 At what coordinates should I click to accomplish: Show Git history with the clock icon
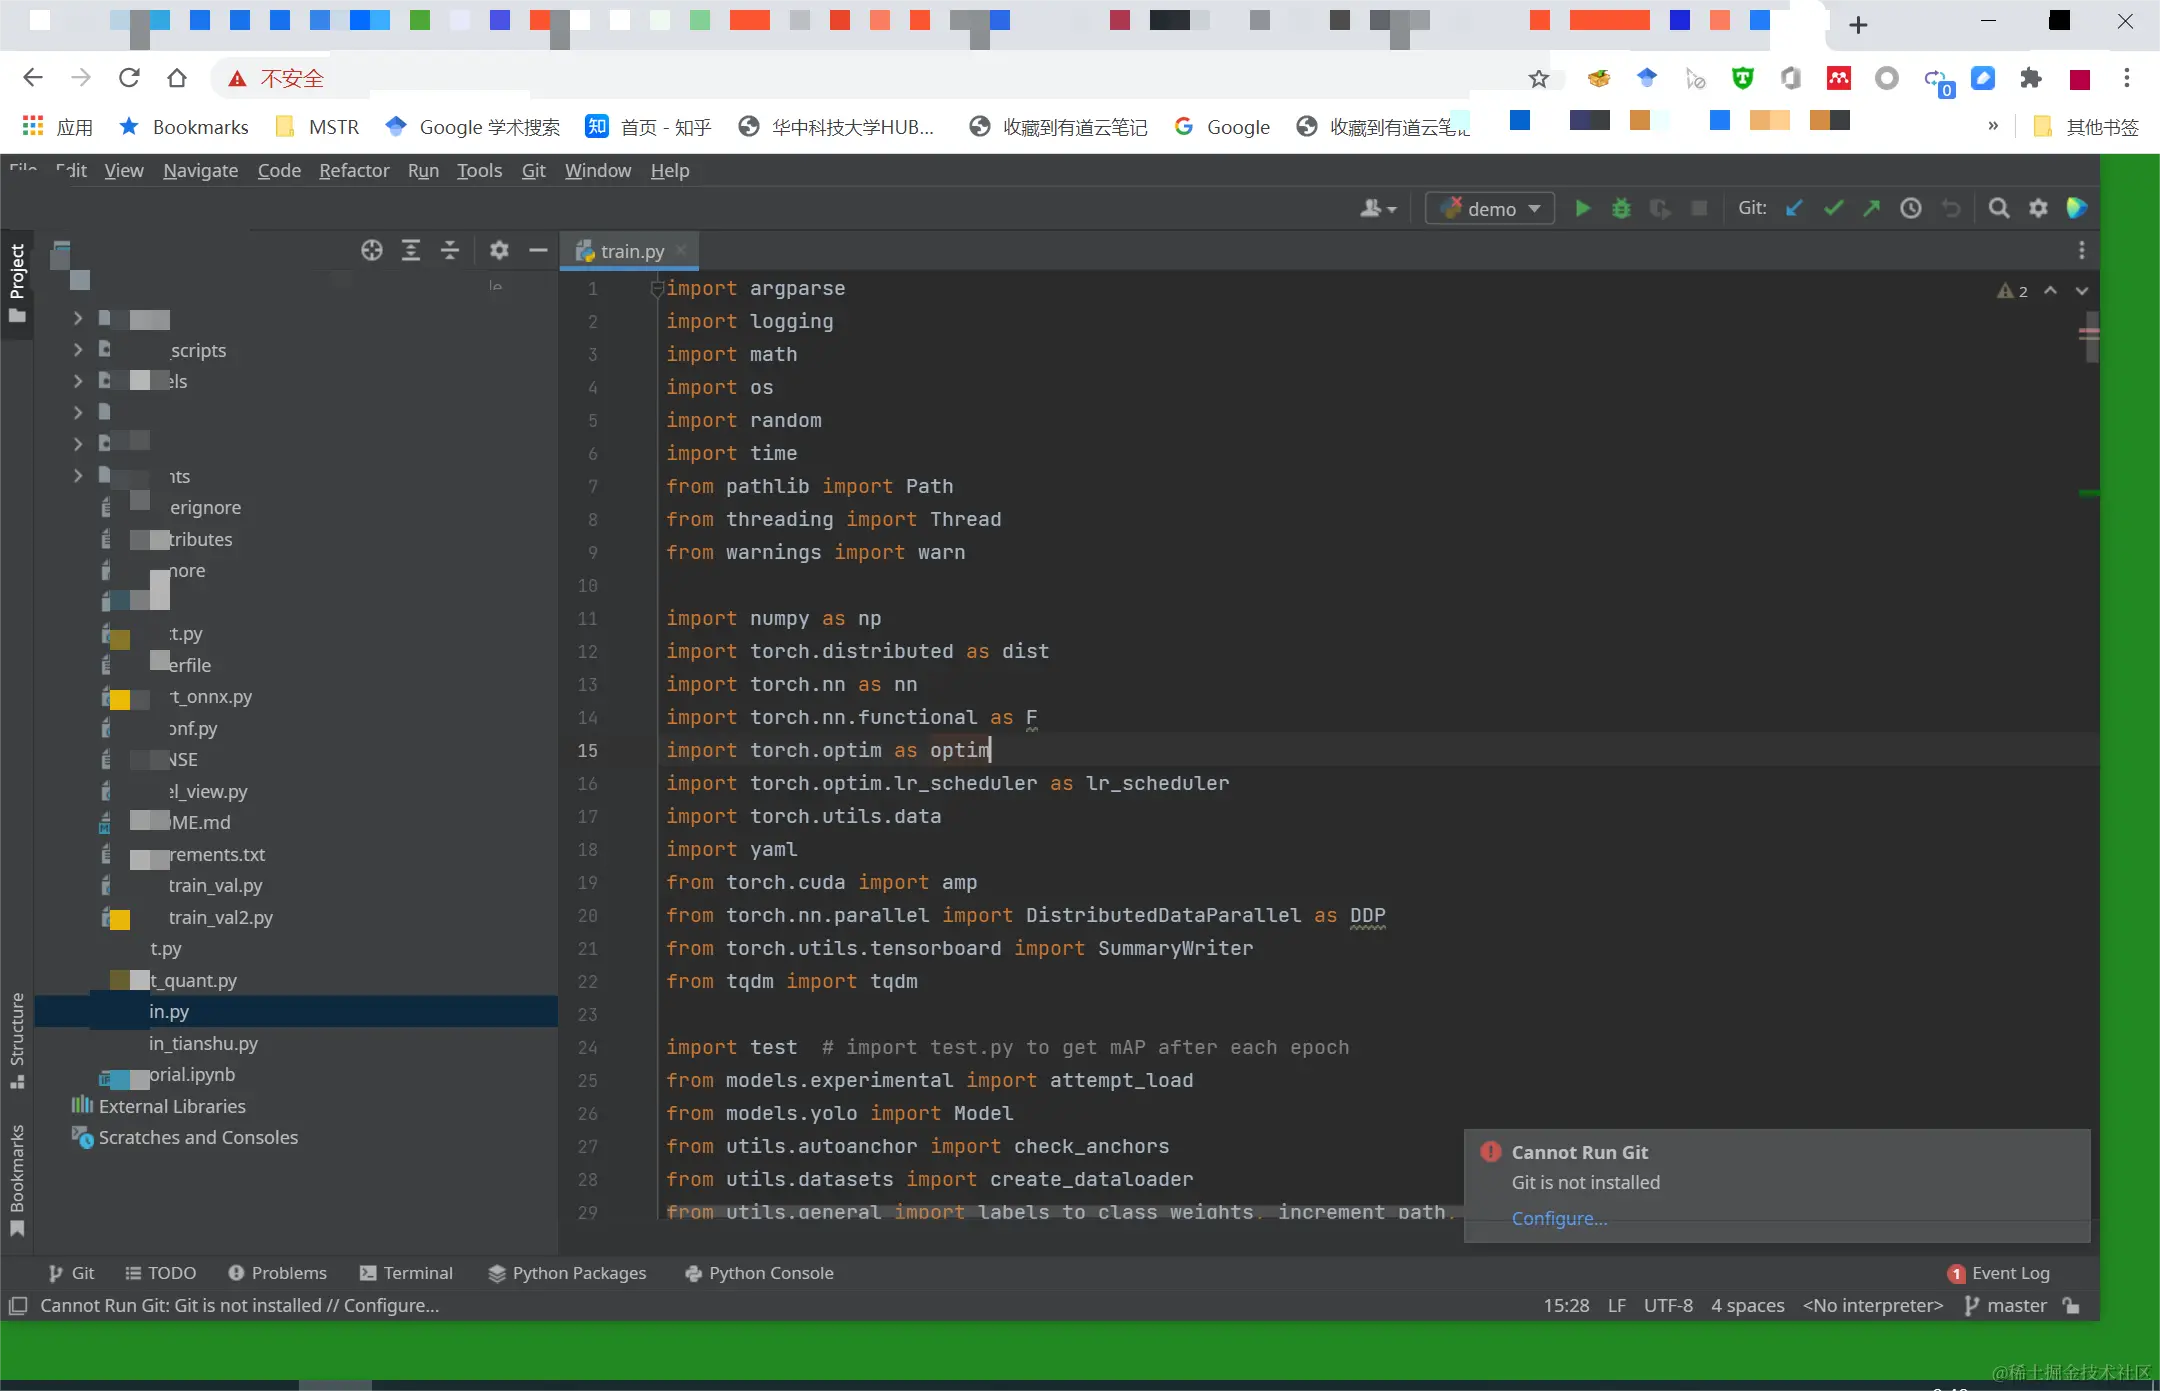(x=1910, y=208)
